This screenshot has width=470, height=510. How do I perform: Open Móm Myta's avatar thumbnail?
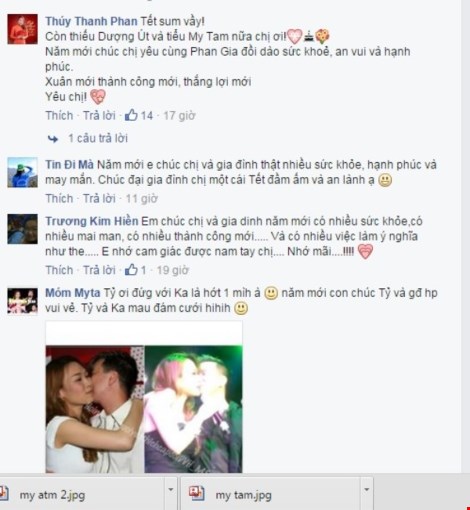click(x=22, y=301)
